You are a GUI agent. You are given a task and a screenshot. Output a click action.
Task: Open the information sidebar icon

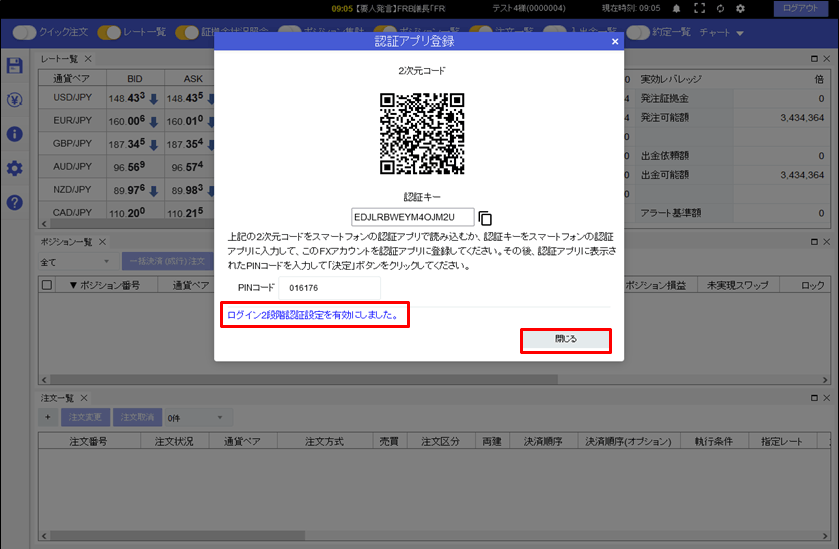[14, 134]
